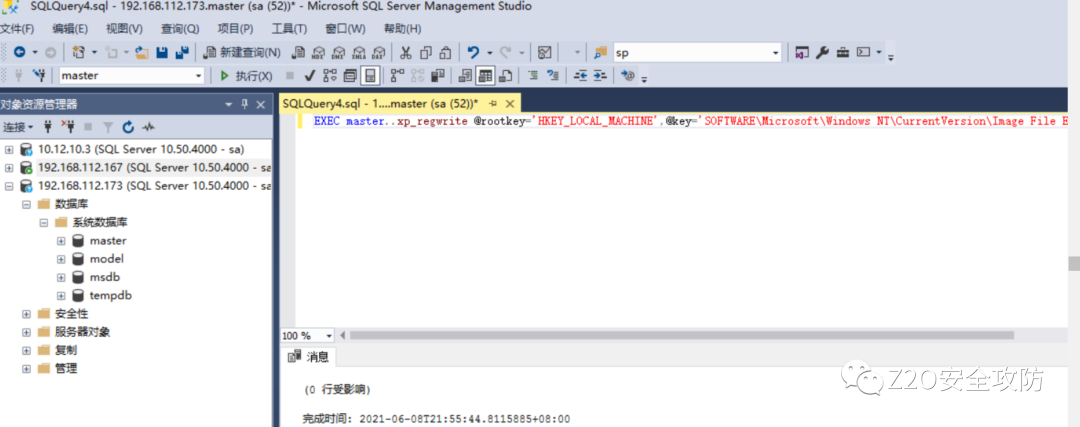Refresh Object Explorer with the circular arrow
This screenshot has height=427, width=1080.
pyautogui.click(x=128, y=127)
